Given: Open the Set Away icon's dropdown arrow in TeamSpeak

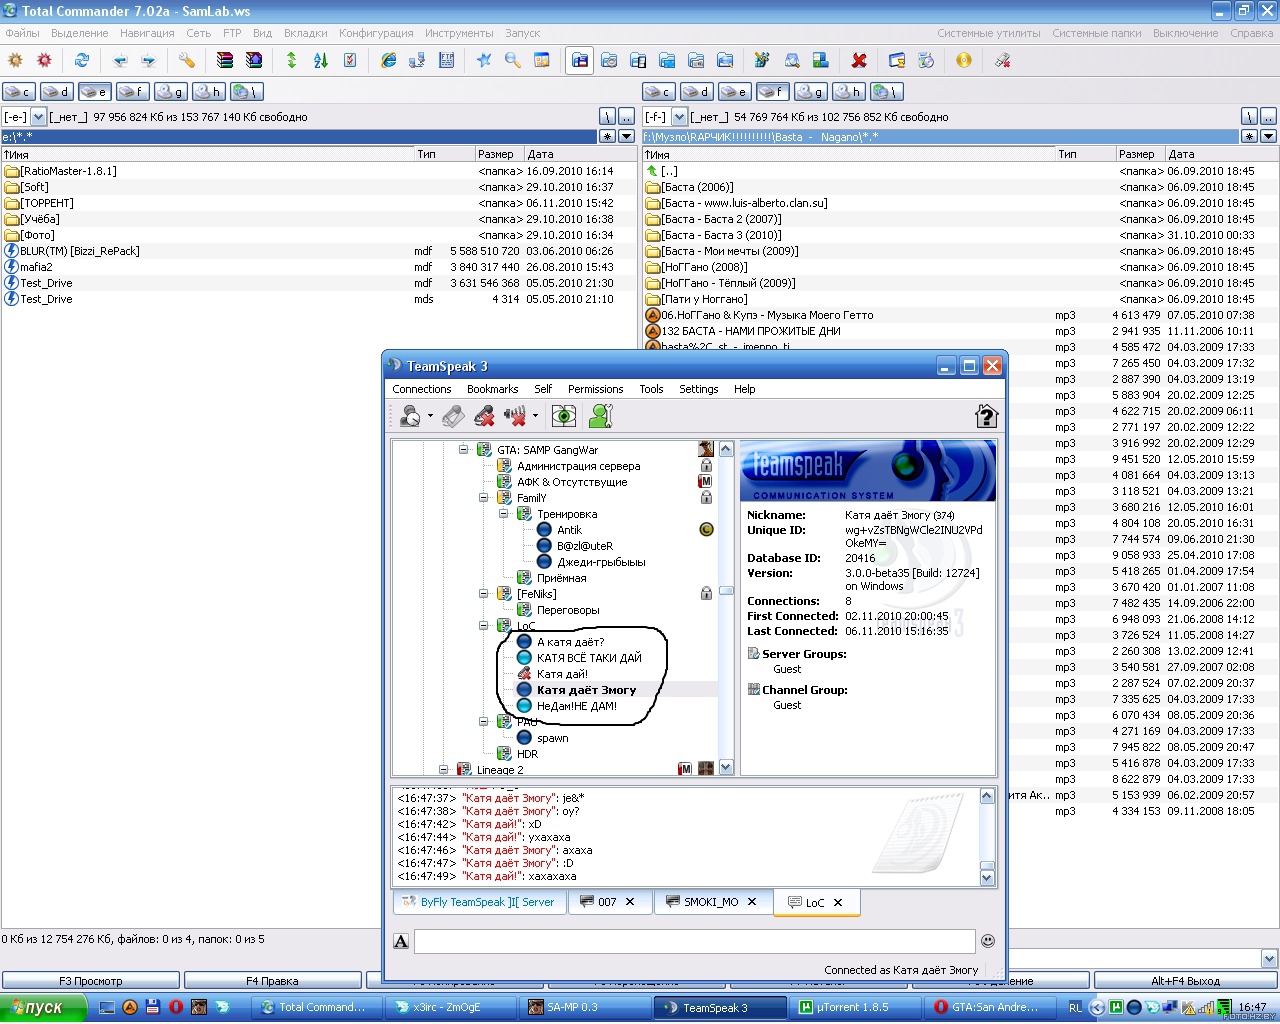Looking at the screenshot, I should coord(430,416).
